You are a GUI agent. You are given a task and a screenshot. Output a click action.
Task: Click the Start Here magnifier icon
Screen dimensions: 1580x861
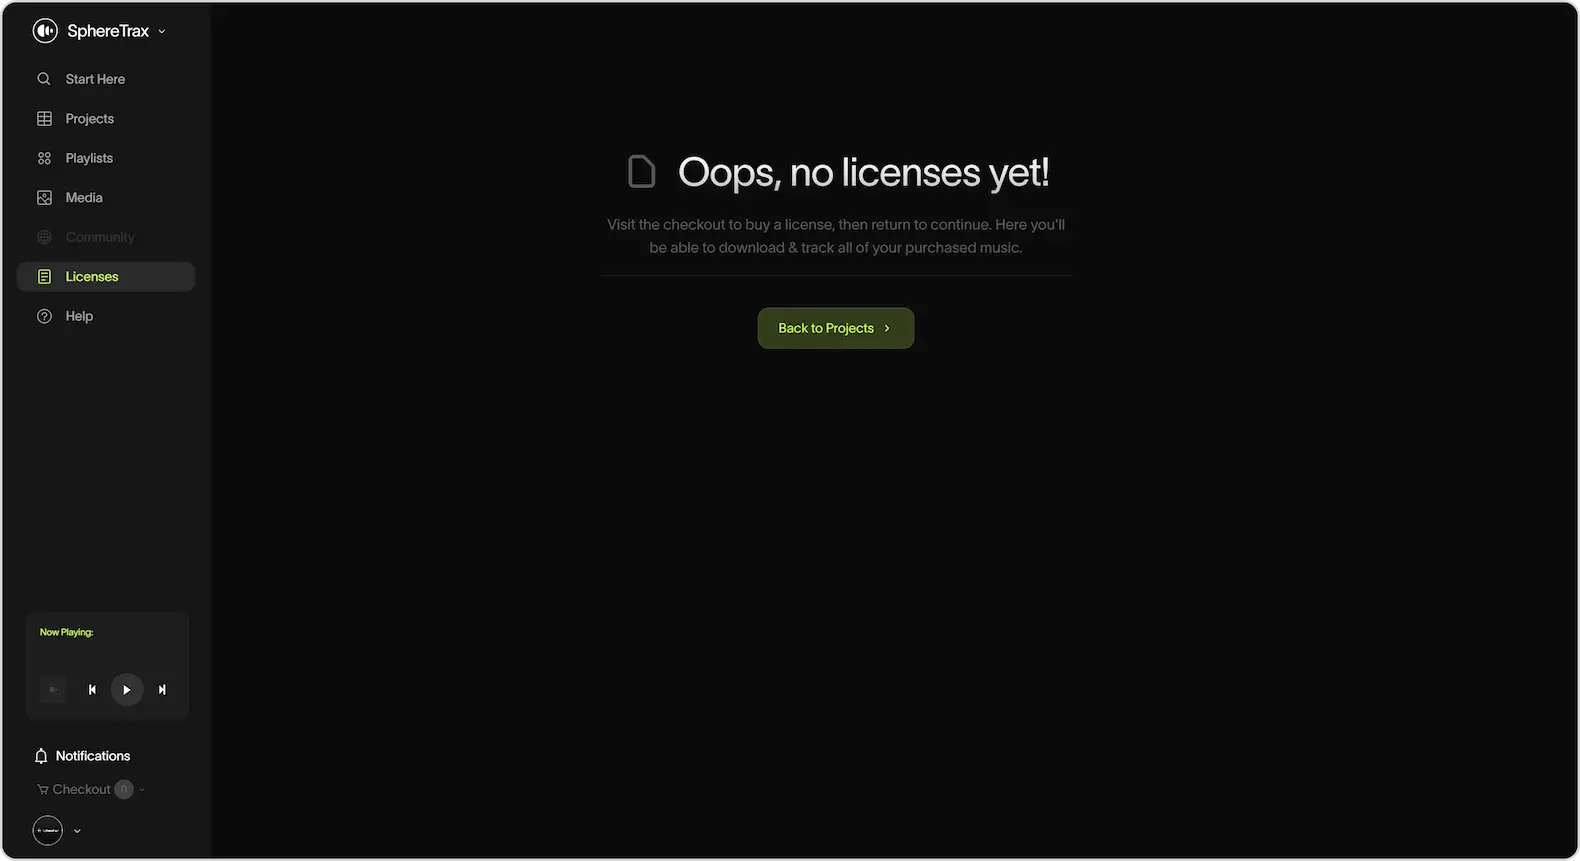point(44,79)
